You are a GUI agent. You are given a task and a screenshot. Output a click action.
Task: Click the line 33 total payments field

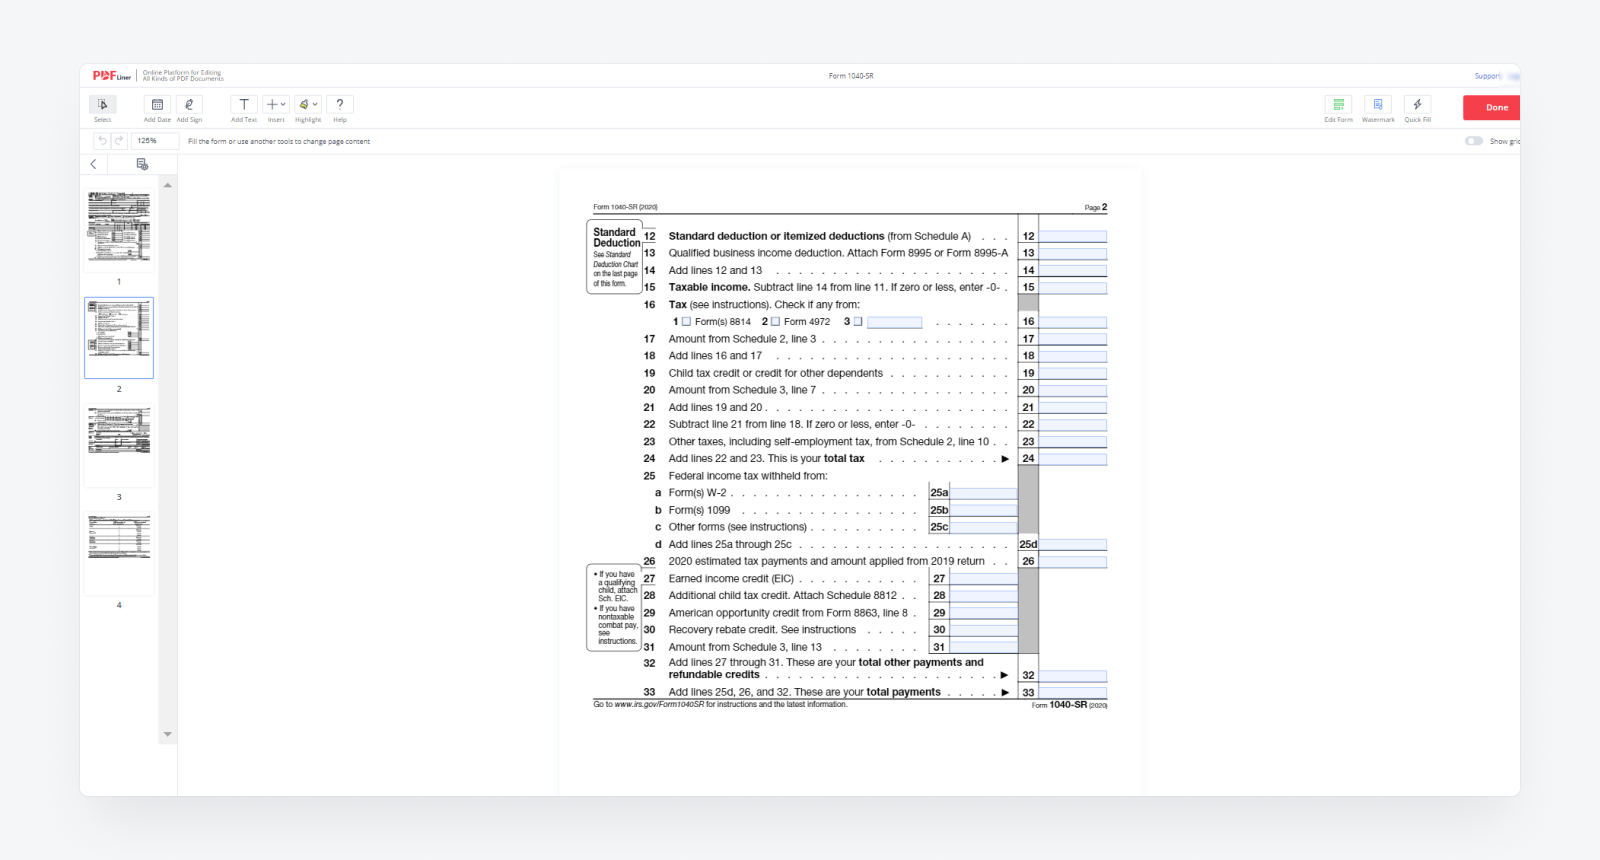click(x=1073, y=692)
